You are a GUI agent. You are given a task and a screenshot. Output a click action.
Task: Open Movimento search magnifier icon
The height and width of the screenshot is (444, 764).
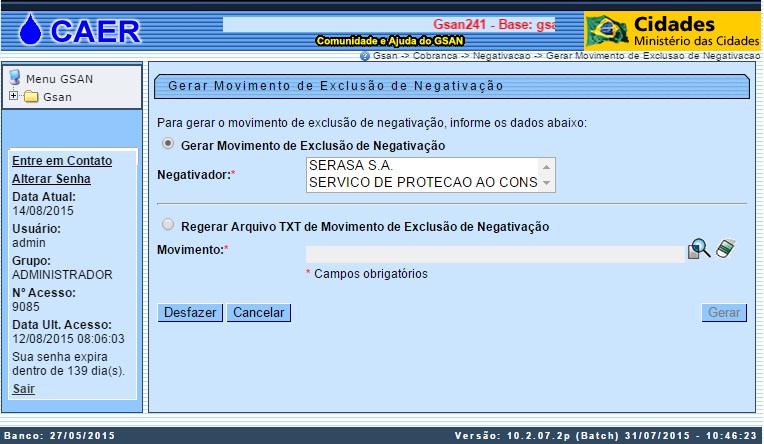pos(699,249)
